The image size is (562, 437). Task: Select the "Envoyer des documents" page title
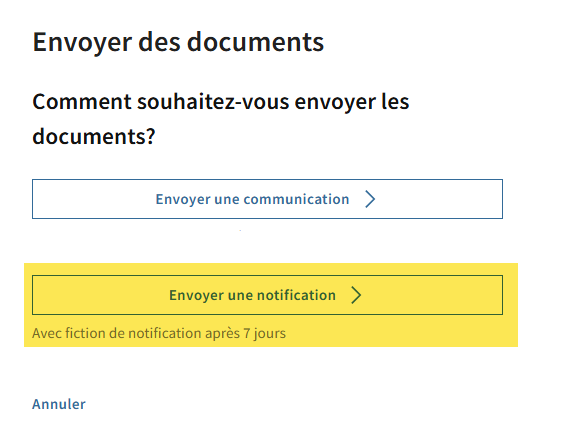tap(178, 43)
